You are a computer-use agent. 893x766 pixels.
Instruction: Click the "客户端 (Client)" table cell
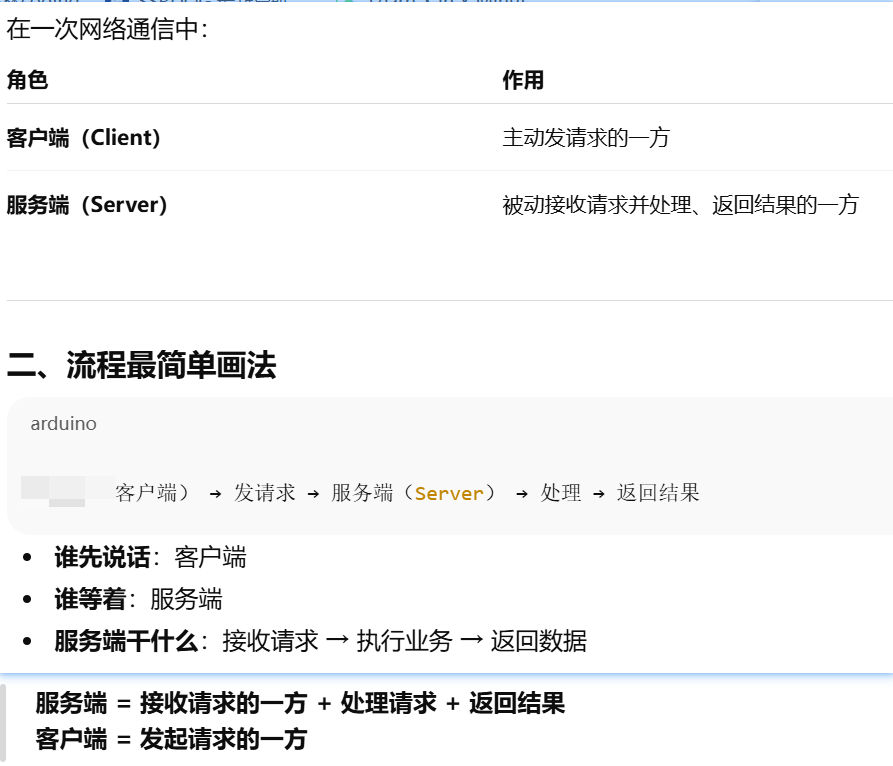pos(83,138)
